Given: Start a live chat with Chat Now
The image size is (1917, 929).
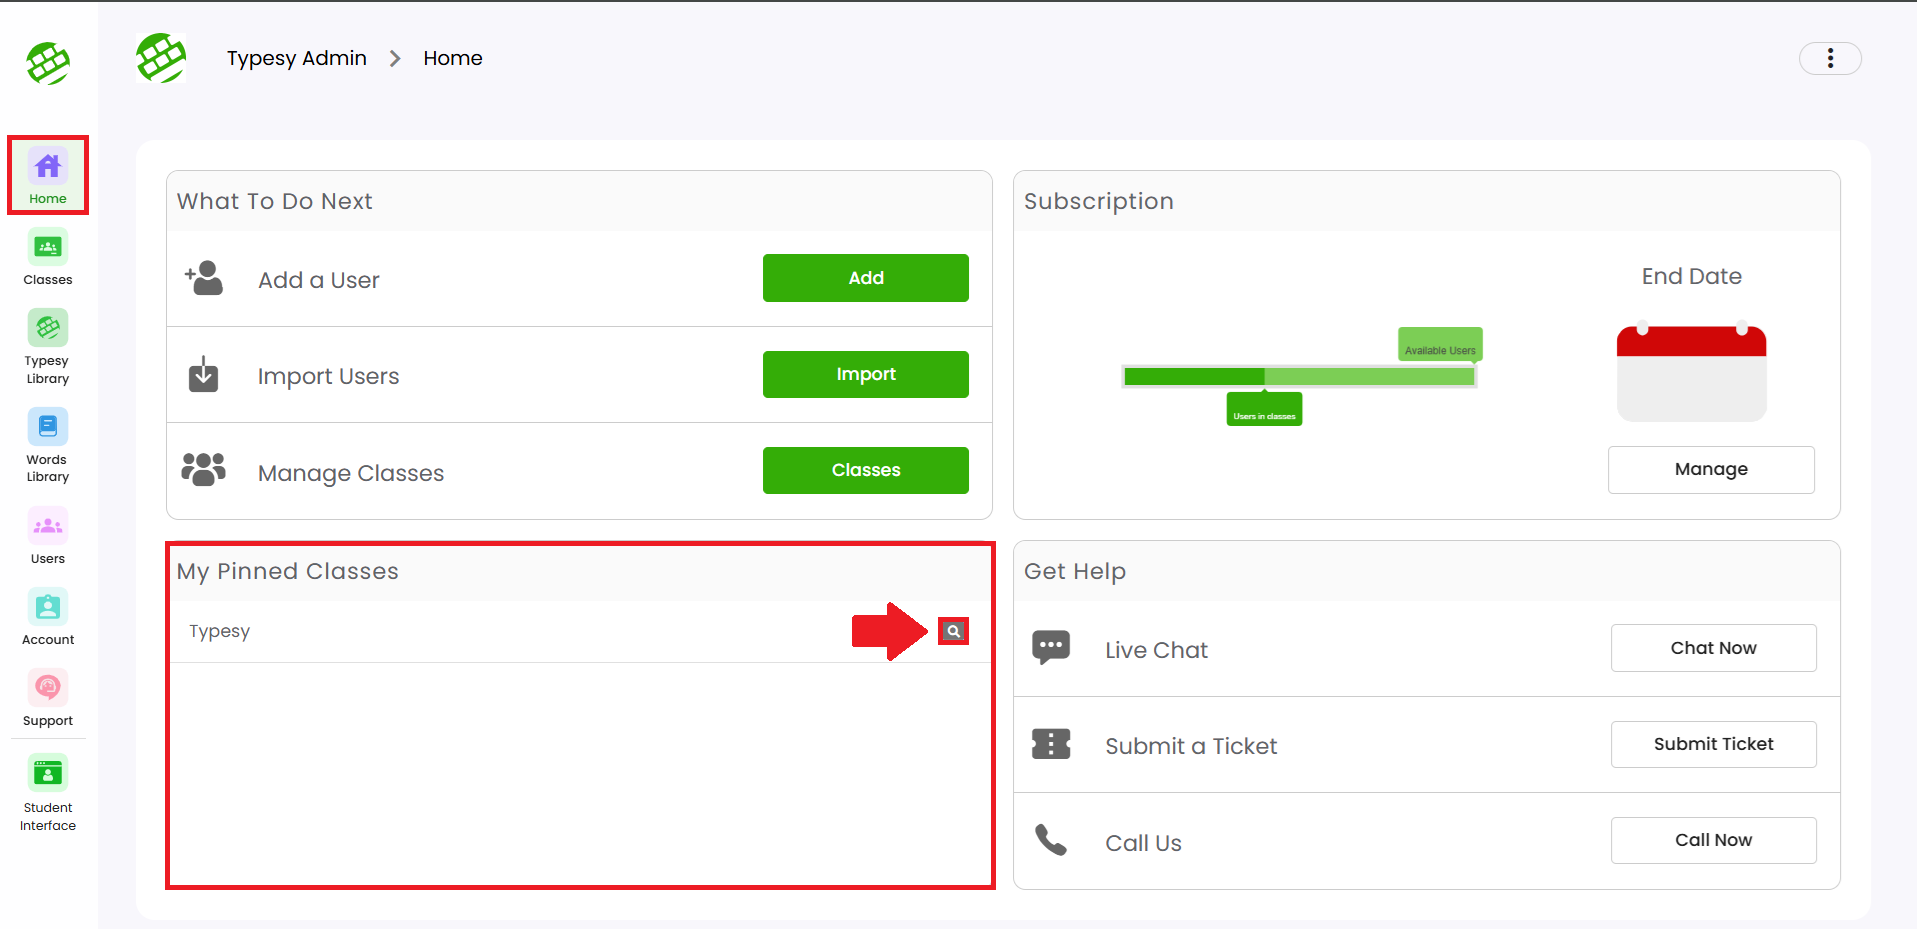Looking at the screenshot, I should tap(1712, 648).
